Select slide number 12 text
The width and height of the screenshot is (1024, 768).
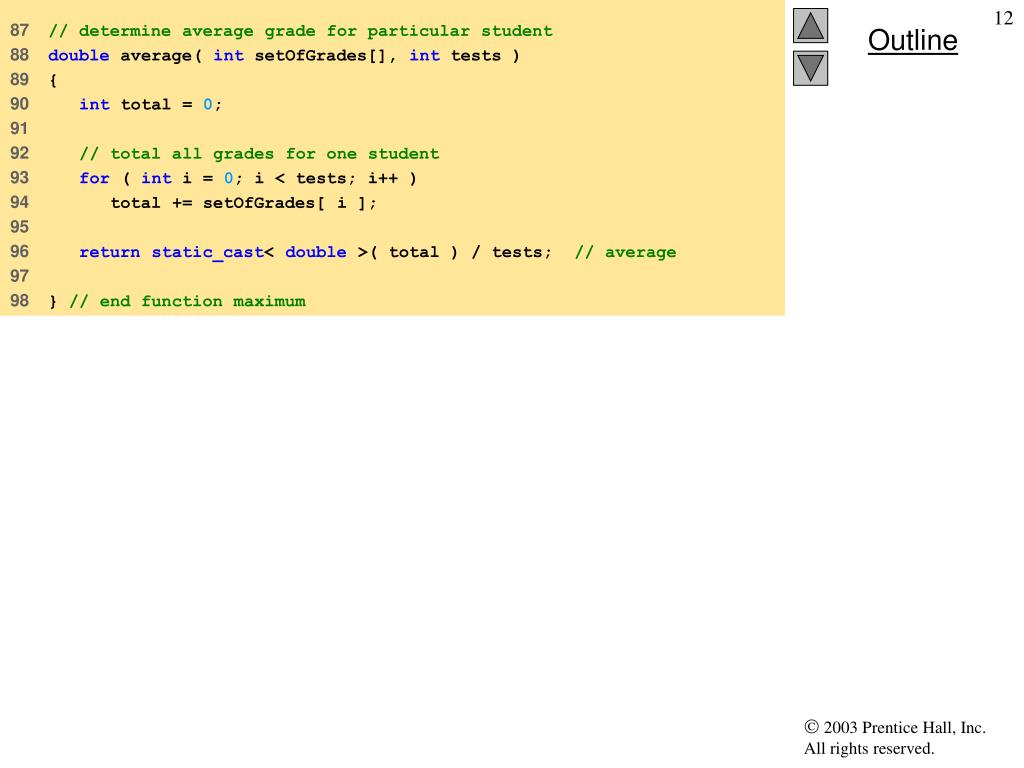click(x=1003, y=18)
